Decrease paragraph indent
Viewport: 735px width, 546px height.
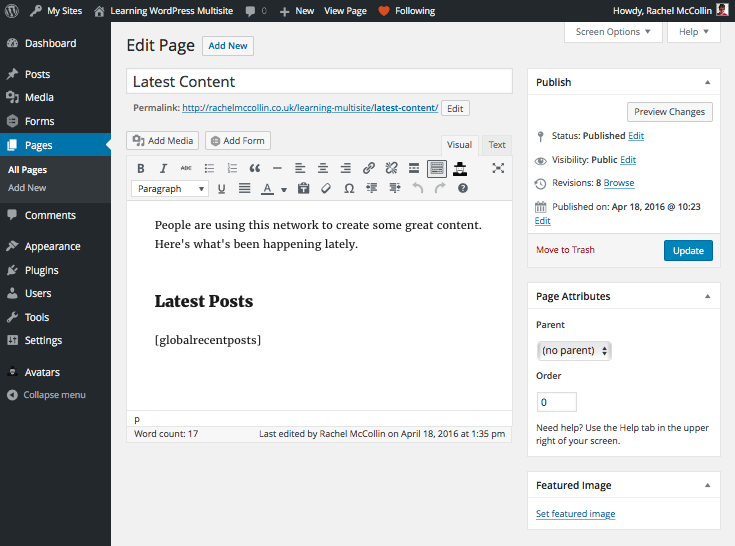pyautogui.click(x=372, y=188)
